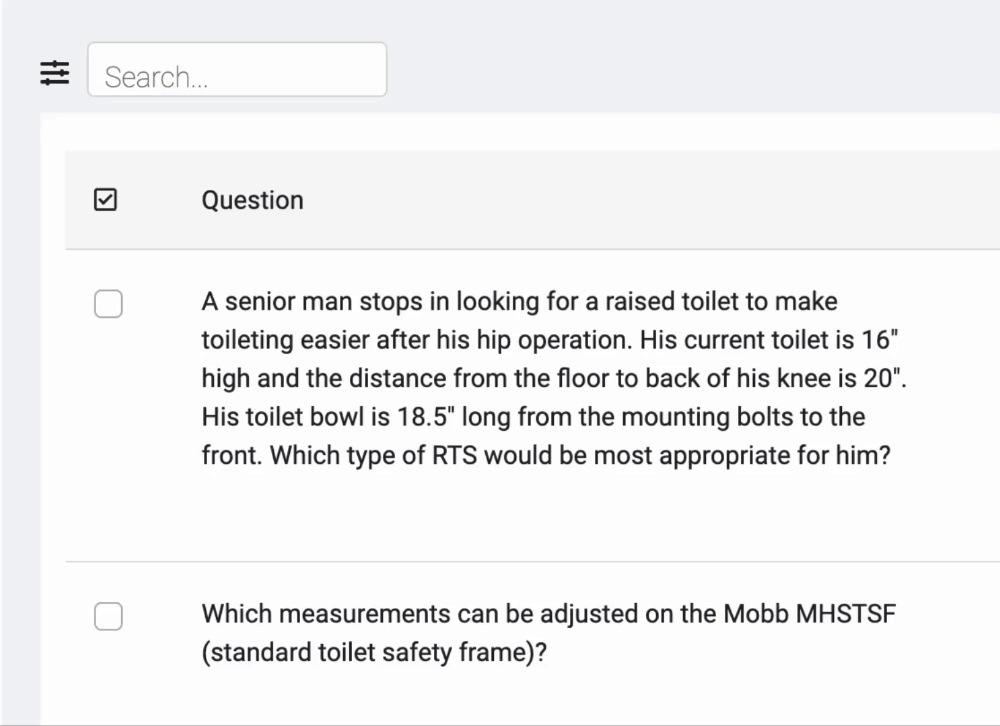Click the line mentioning 18.5" toilet bowl
The image size is (1000, 726).
(x=533, y=417)
